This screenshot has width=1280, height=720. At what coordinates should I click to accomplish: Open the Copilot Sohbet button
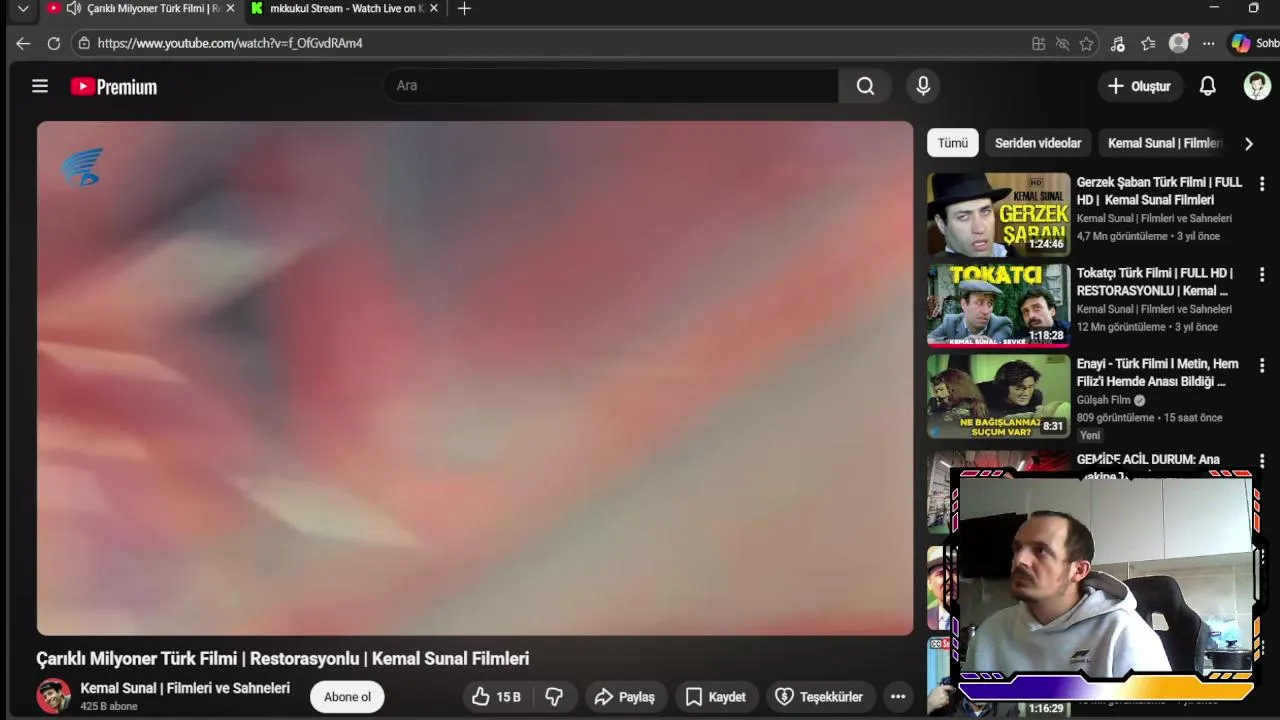1255,43
